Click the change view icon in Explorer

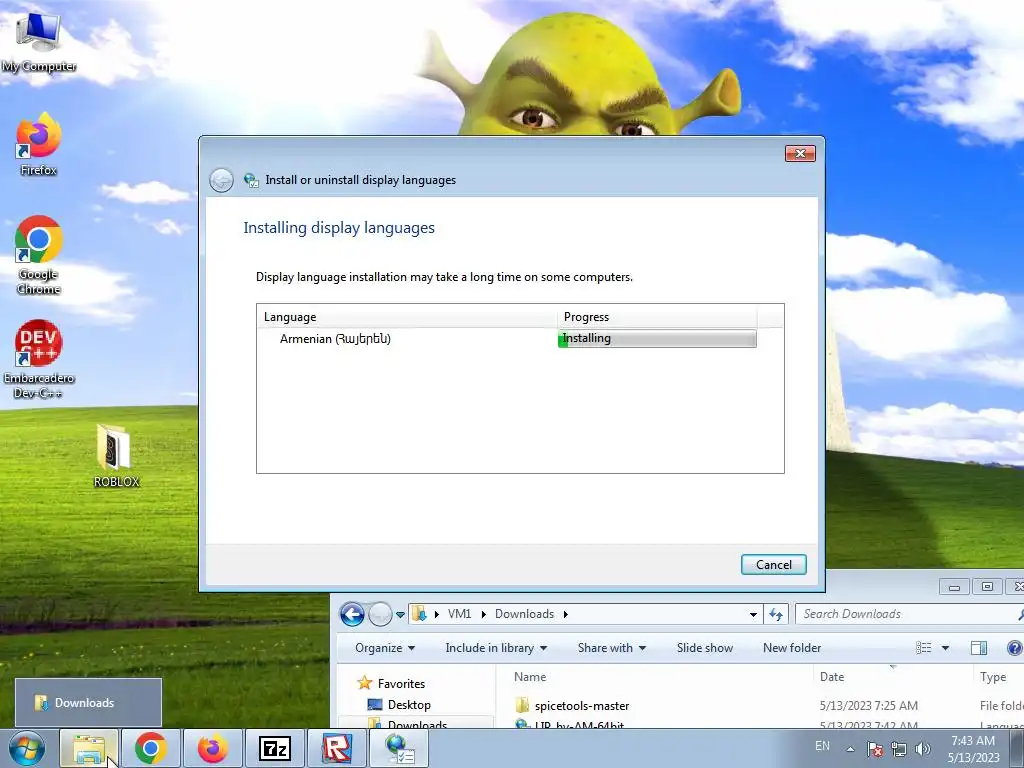click(x=923, y=648)
